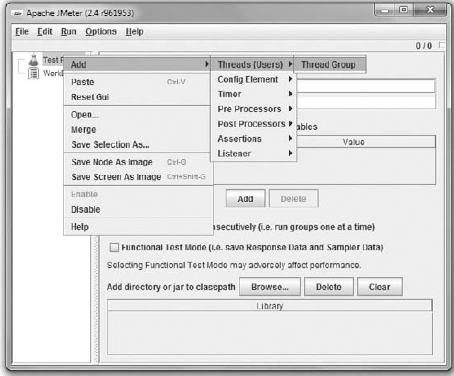Toggle the Functional Test Mode checkbox
Image resolution: width=454 pixels, height=376 pixels.
click(x=114, y=247)
